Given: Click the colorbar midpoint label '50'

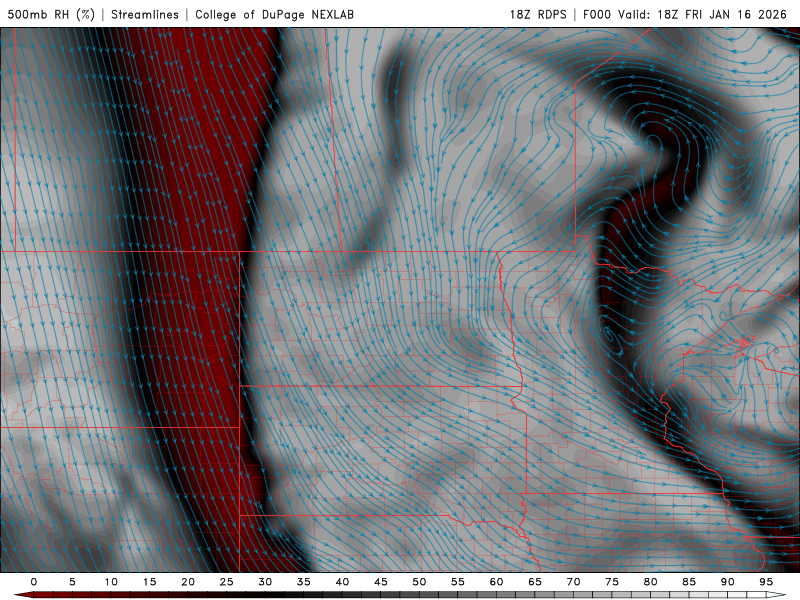Looking at the screenshot, I should [419, 582].
